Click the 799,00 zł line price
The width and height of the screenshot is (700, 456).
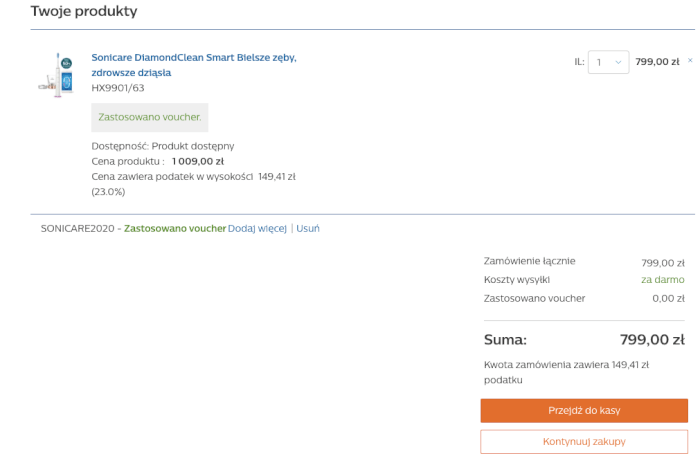(x=657, y=62)
